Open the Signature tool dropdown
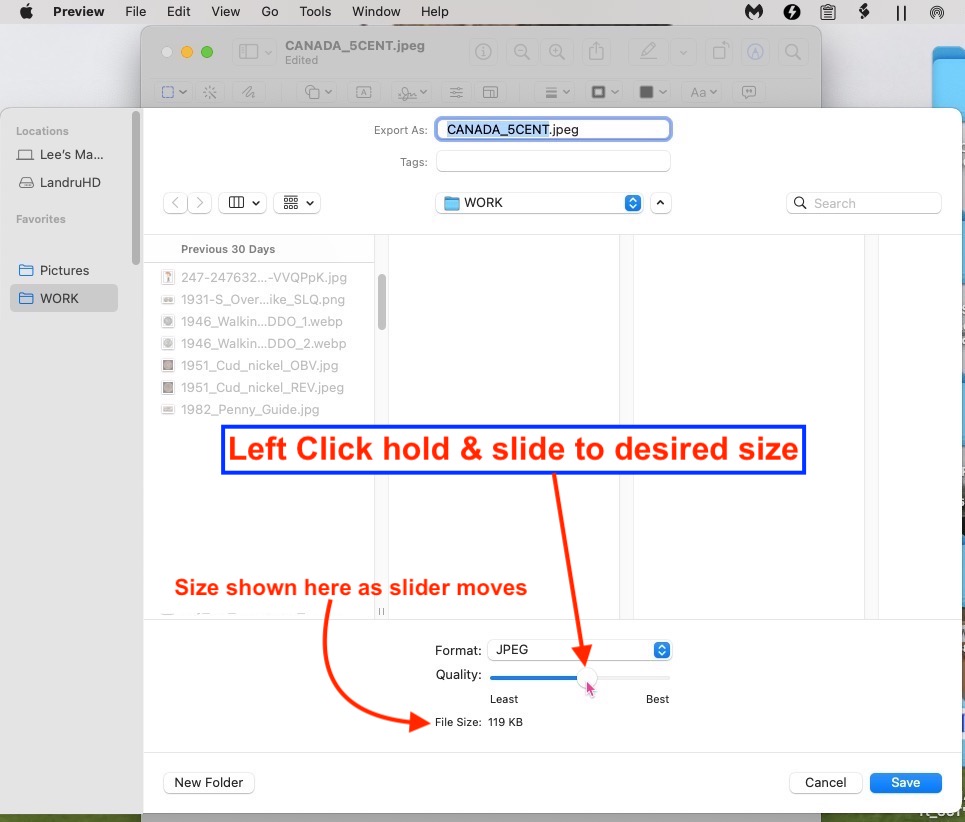This screenshot has width=965, height=822. pyautogui.click(x=412, y=92)
